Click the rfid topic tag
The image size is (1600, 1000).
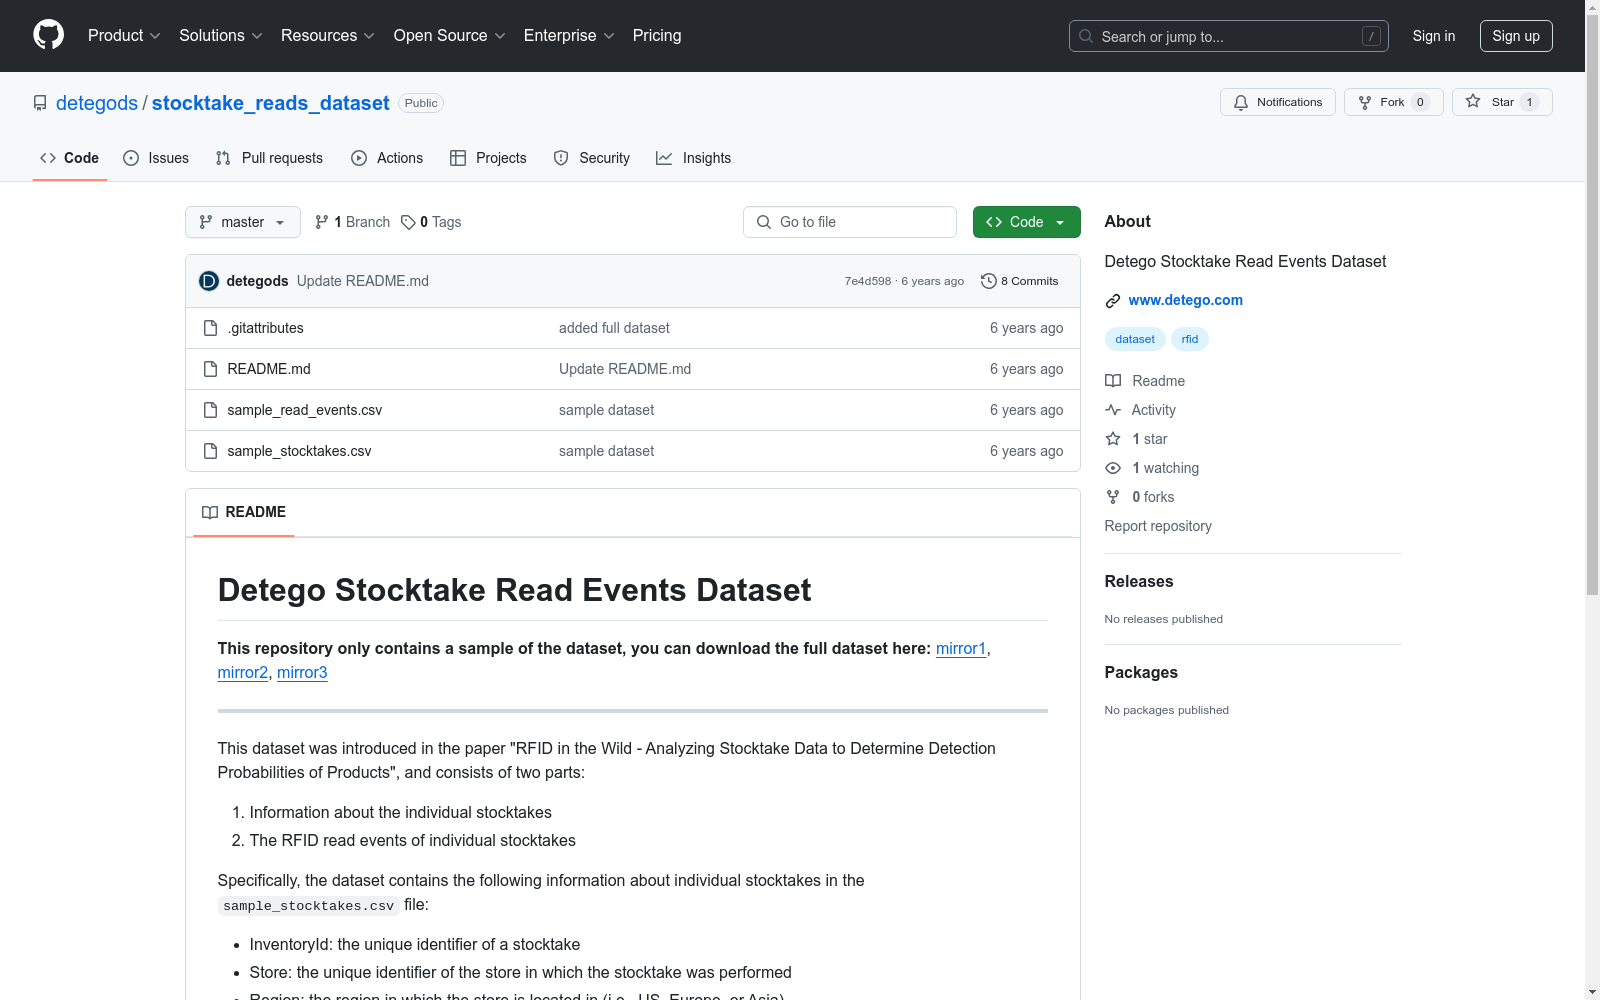pos(1190,339)
